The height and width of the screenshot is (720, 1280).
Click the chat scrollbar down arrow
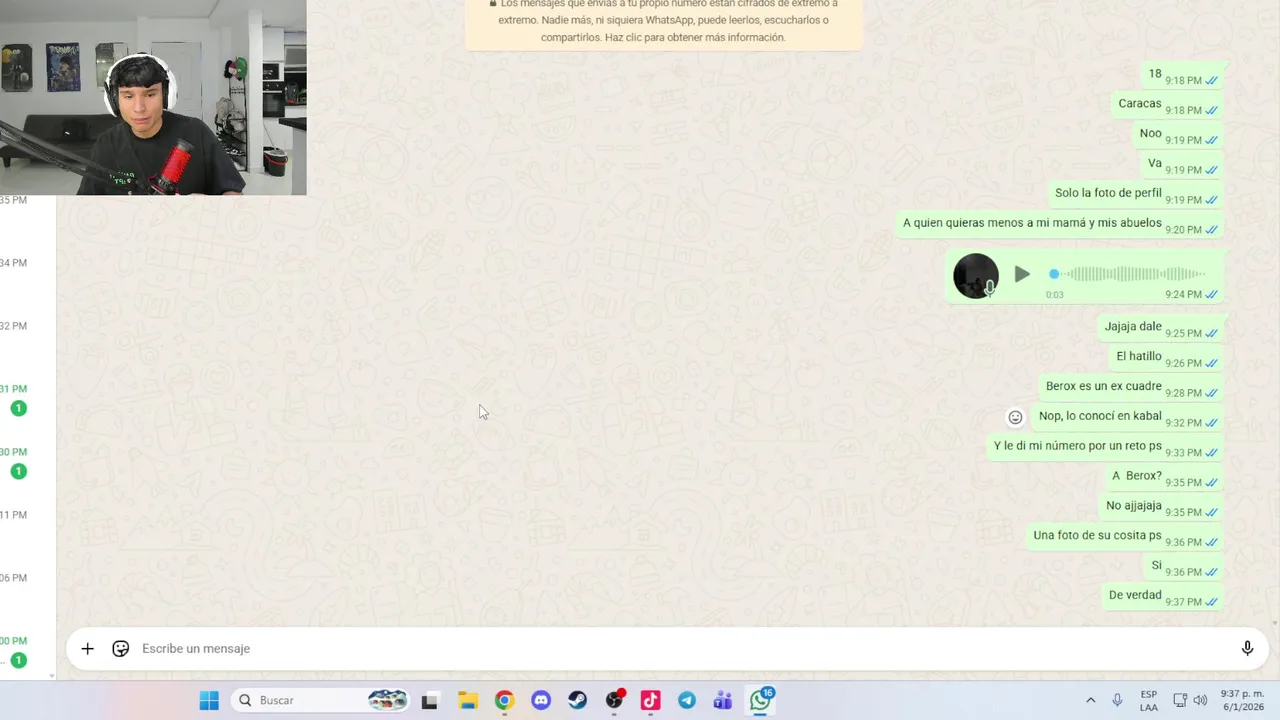coord(1274,623)
